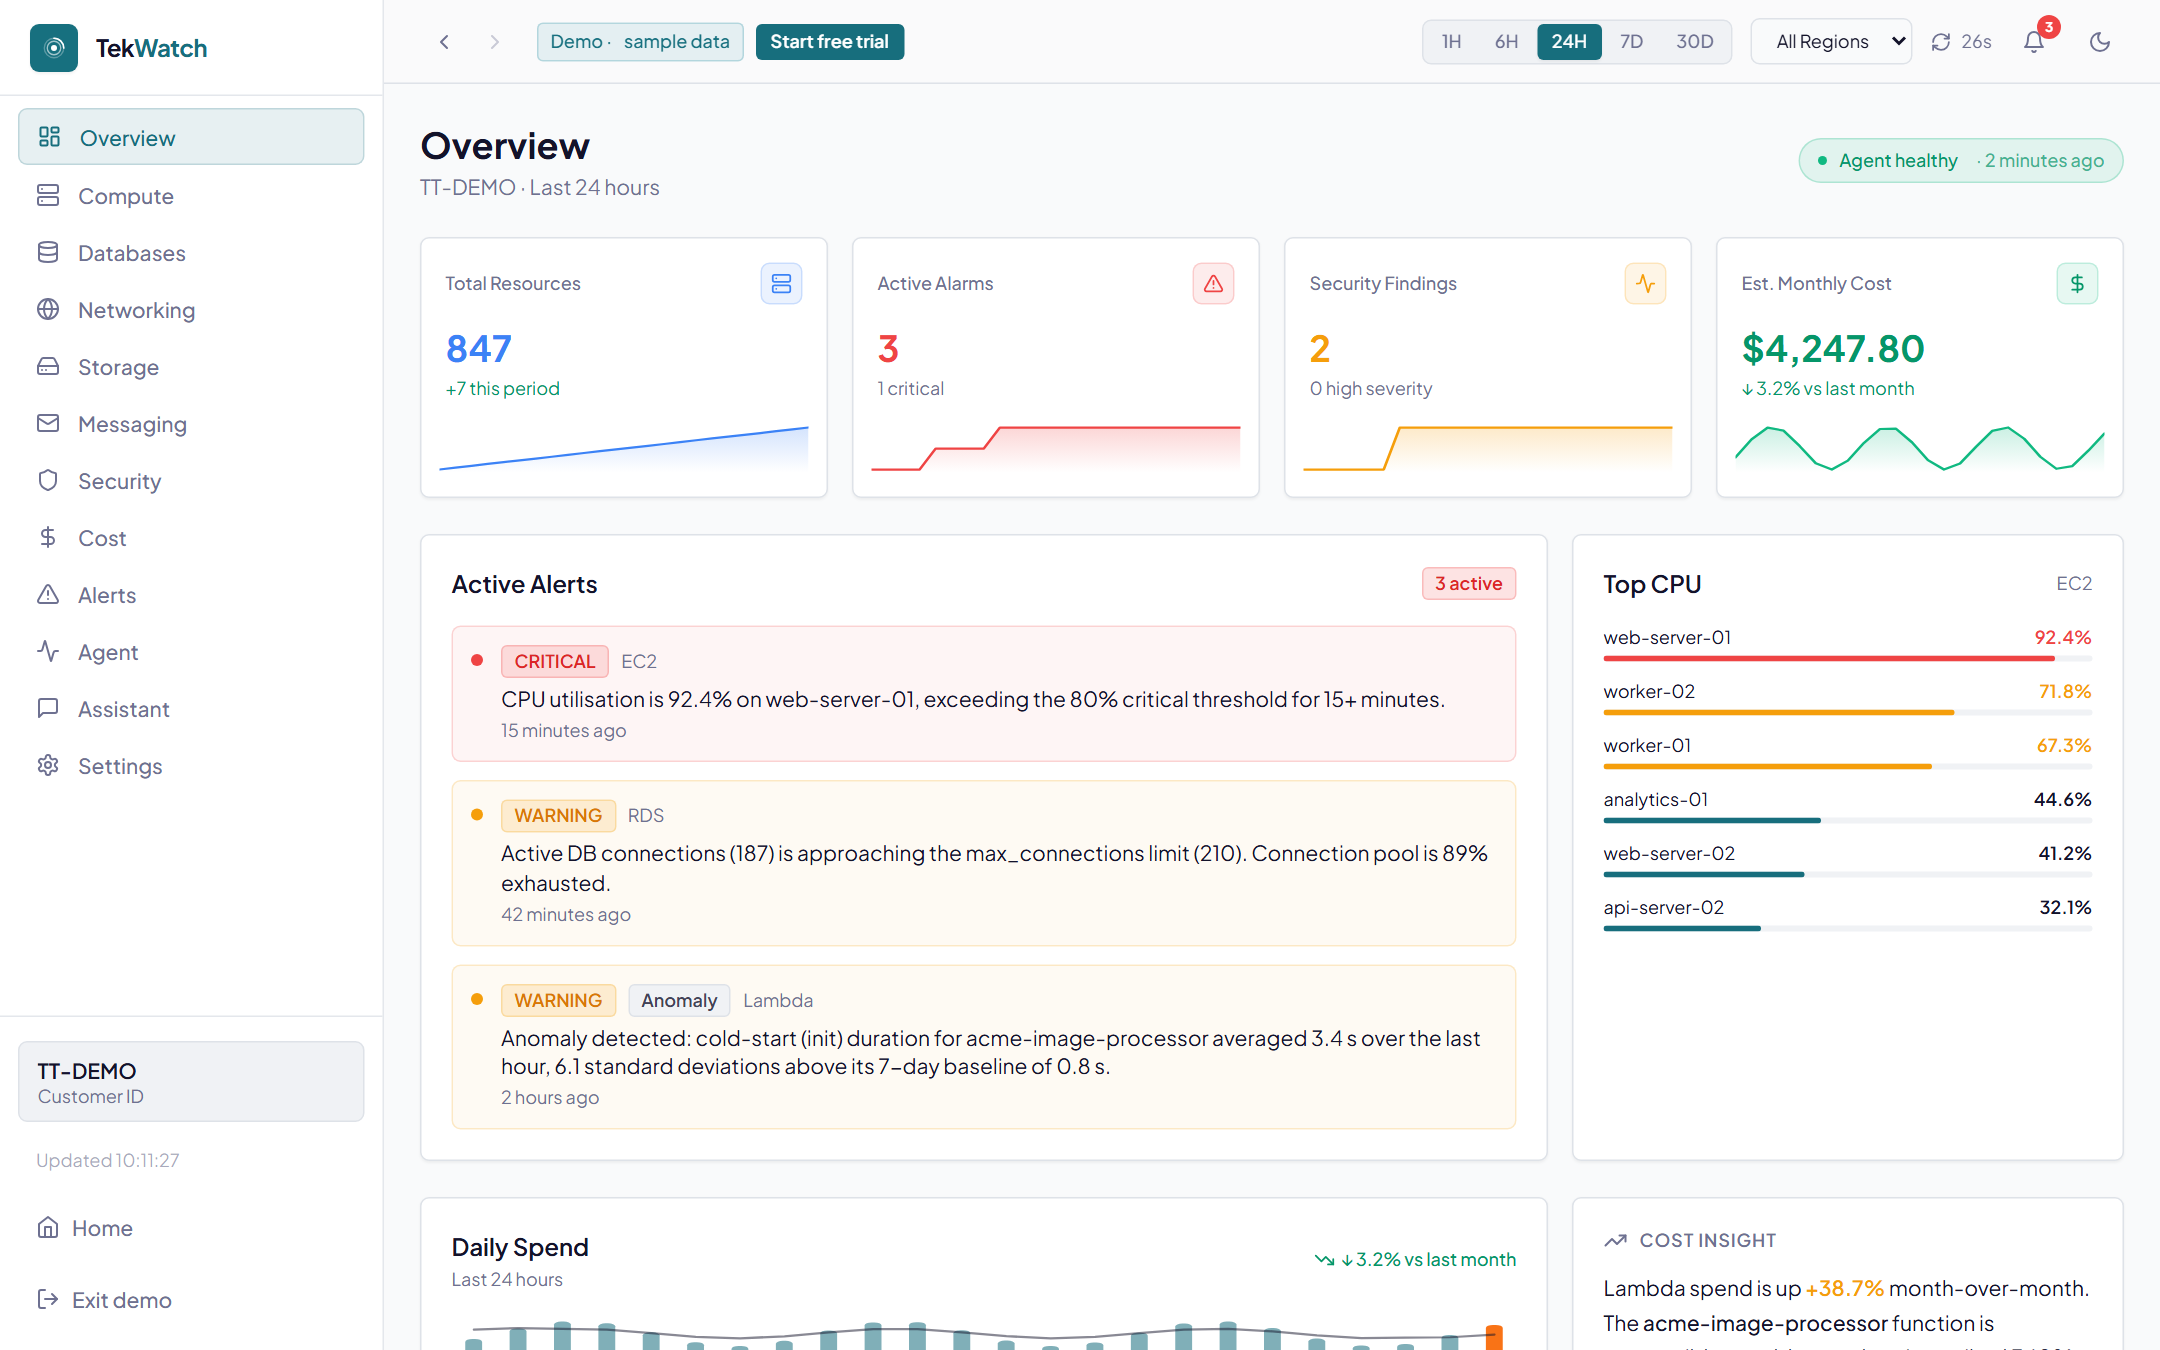The image size is (2160, 1350).
Task: Click the Assistant chat icon
Action: pyautogui.click(x=48, y=708)
